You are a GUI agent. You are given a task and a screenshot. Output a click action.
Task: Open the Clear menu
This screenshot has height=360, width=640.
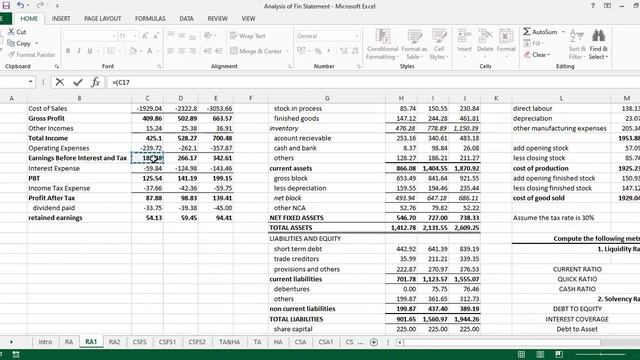pyautogui.click(x=537, y=54)
